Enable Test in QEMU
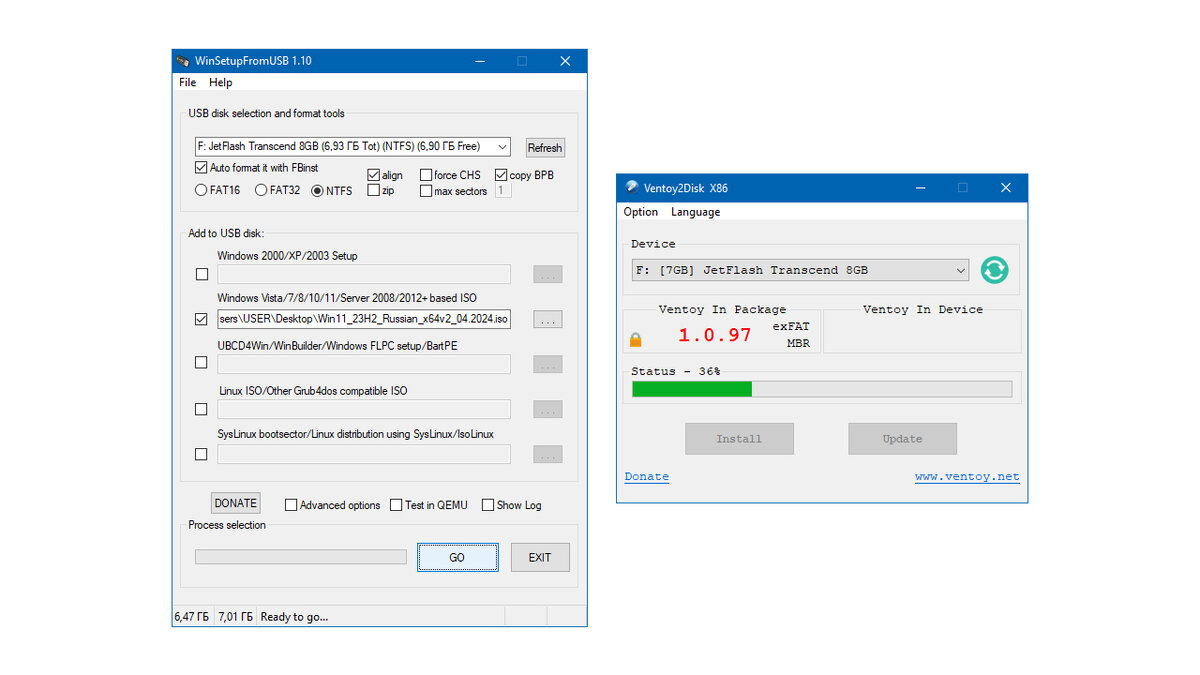Screen dimensions: 1200x675 coord(395,505)
